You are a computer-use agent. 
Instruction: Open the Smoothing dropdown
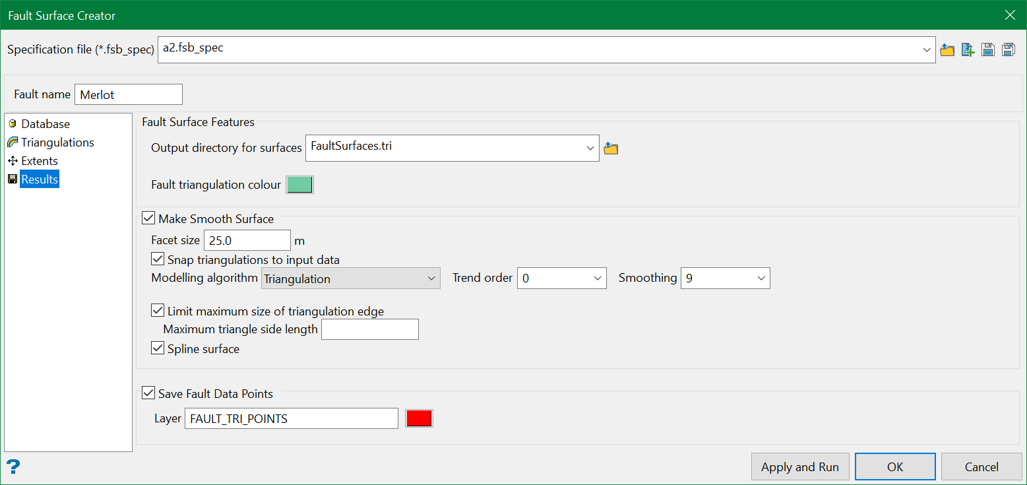tap(761, 279)
